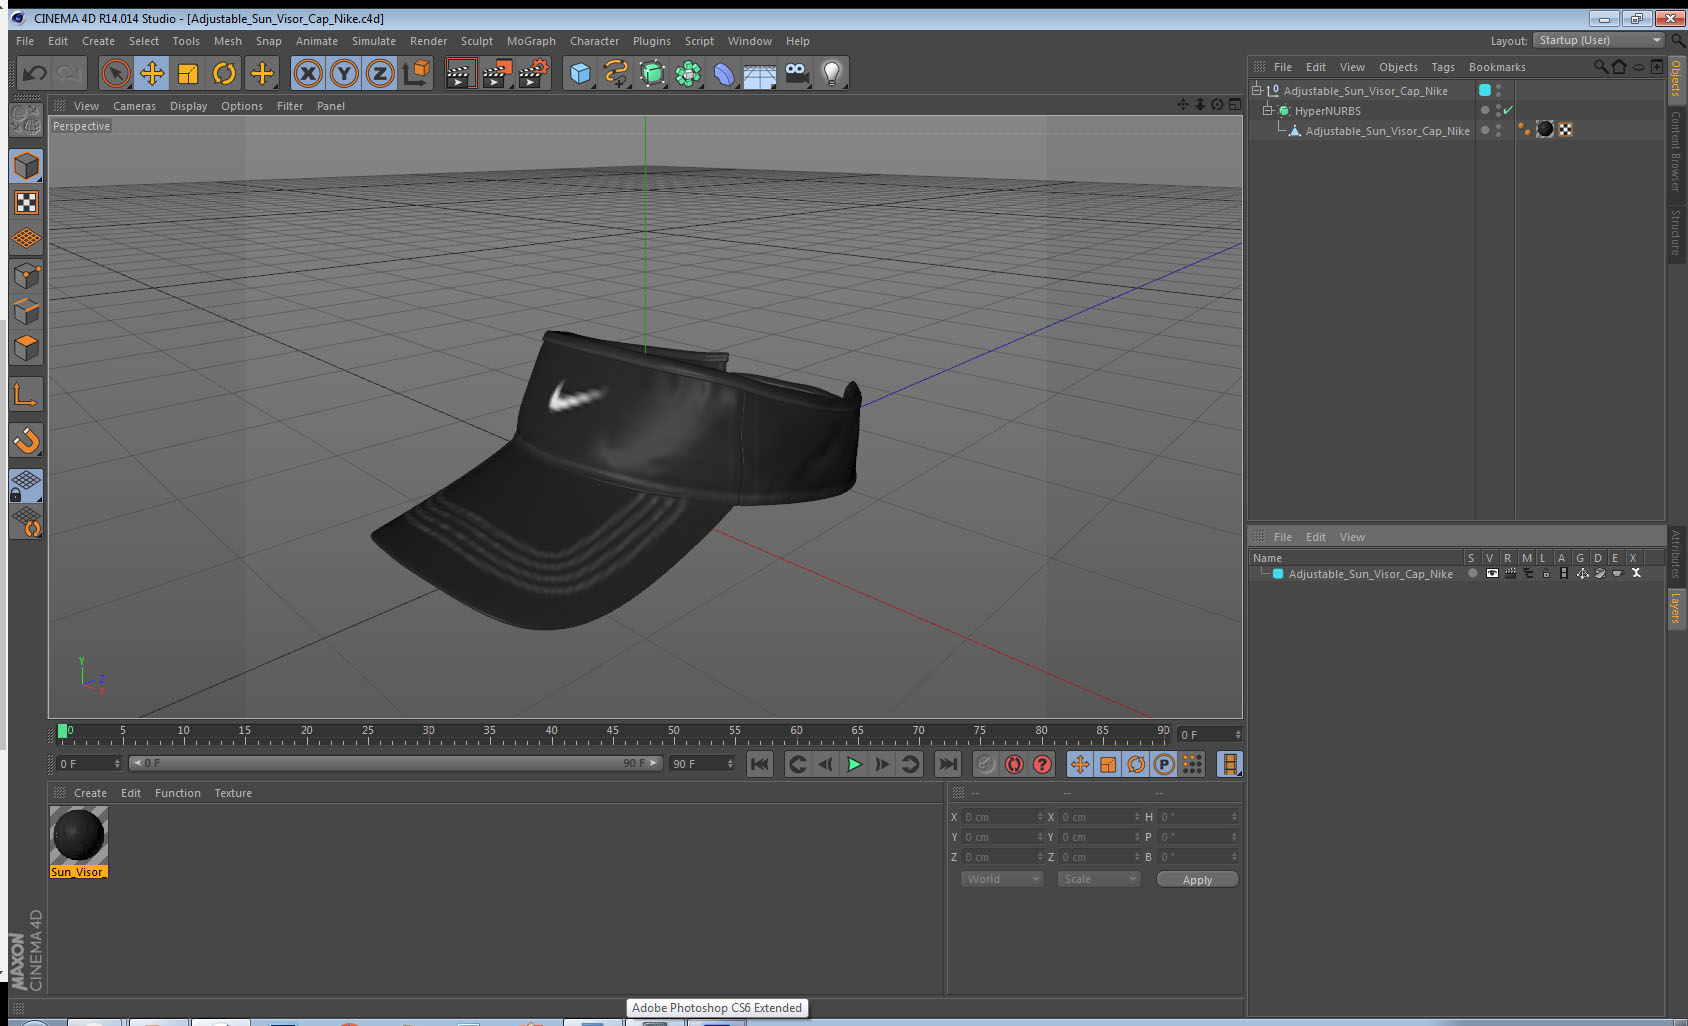This screenshot has width=1688, height=1026.
Task: Open Edit Render Settings
Action: pos(534,73)
